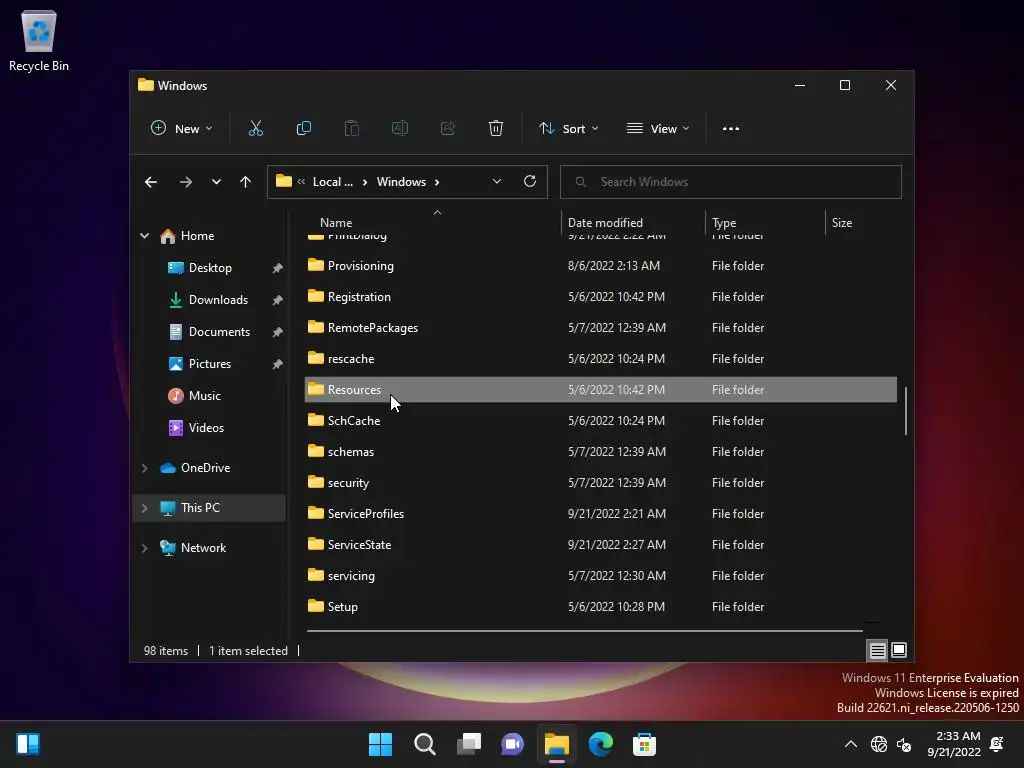Select the ServiceProfiles folder
1024x768 pixels.
coord(600,514)
